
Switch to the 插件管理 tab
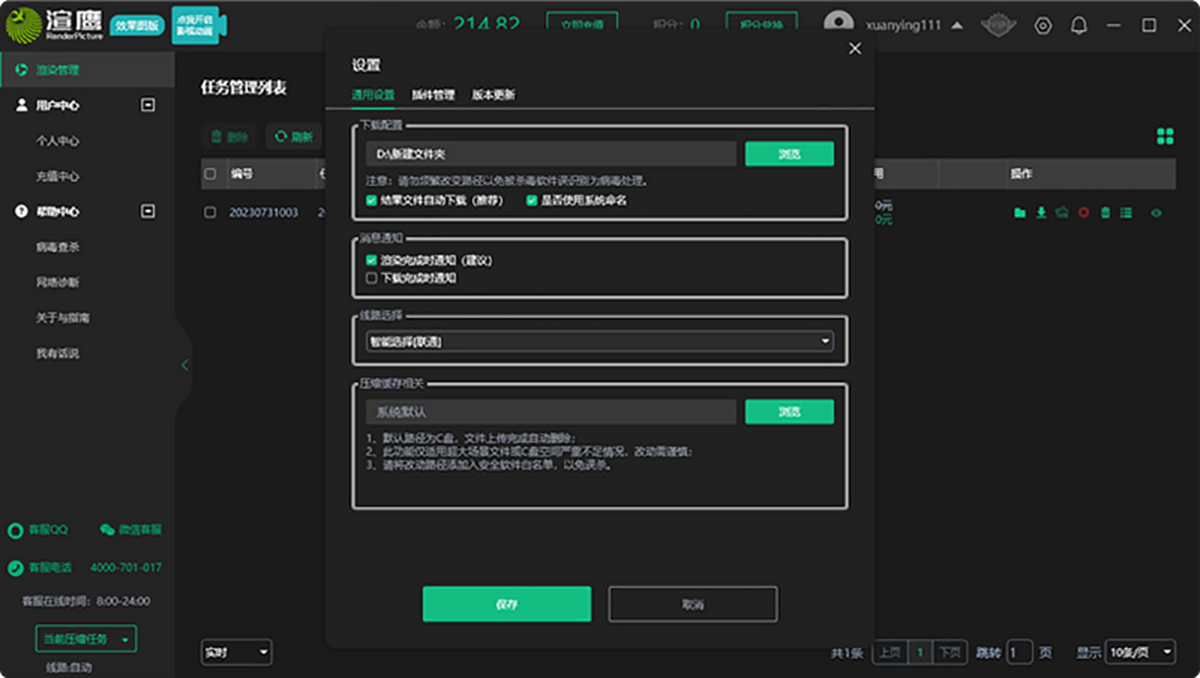[433, 95]
